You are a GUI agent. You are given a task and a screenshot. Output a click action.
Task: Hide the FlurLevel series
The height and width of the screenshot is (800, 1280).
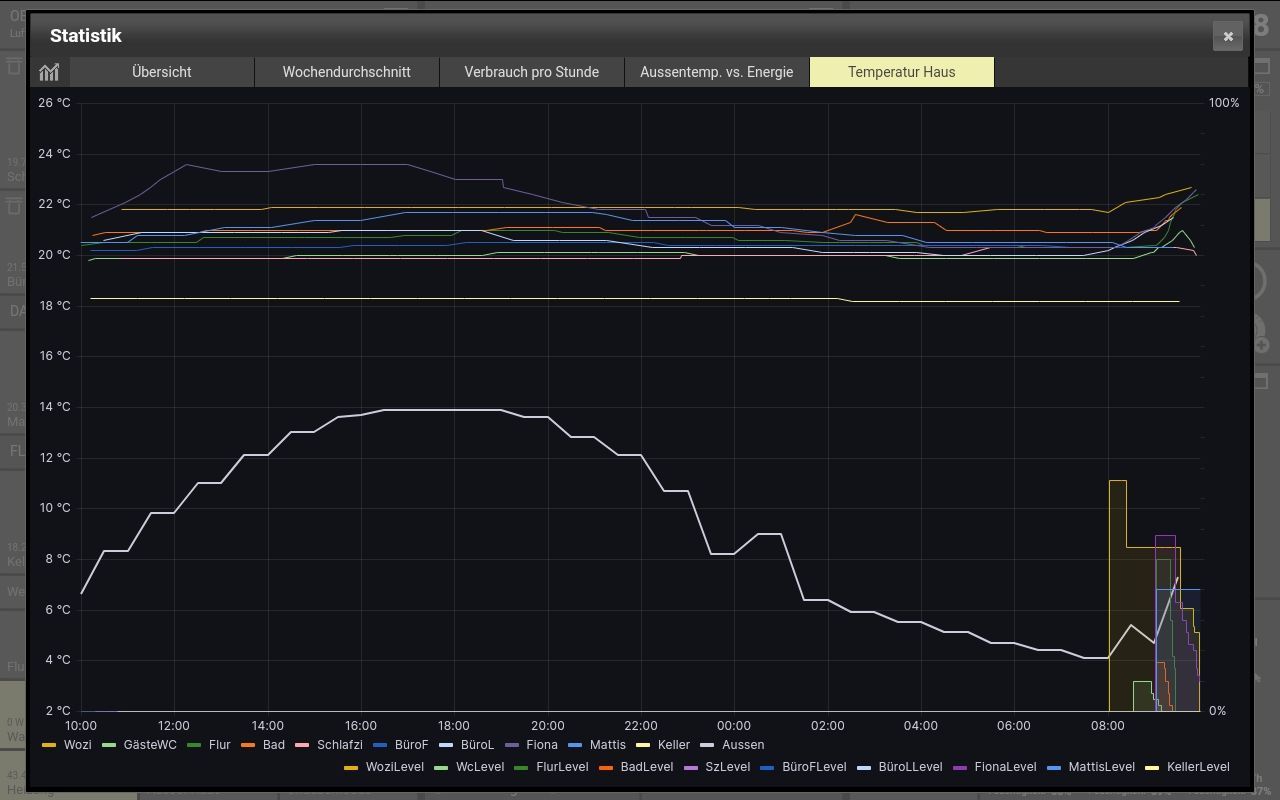pos(551,767)
